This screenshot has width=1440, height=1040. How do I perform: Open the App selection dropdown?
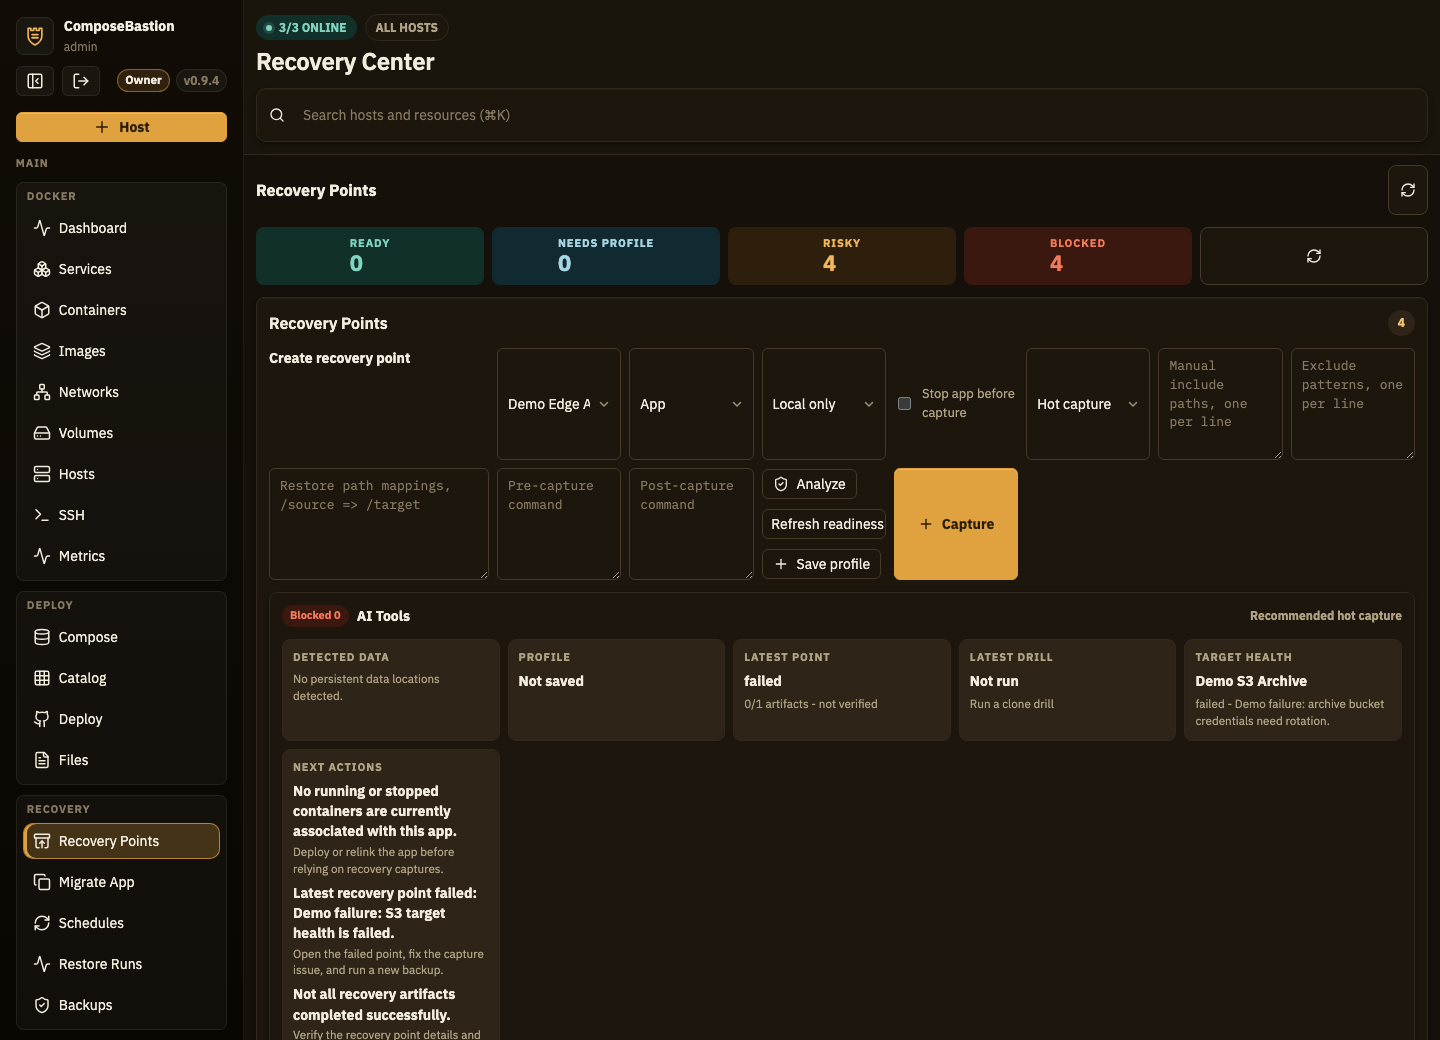point(691,404)
